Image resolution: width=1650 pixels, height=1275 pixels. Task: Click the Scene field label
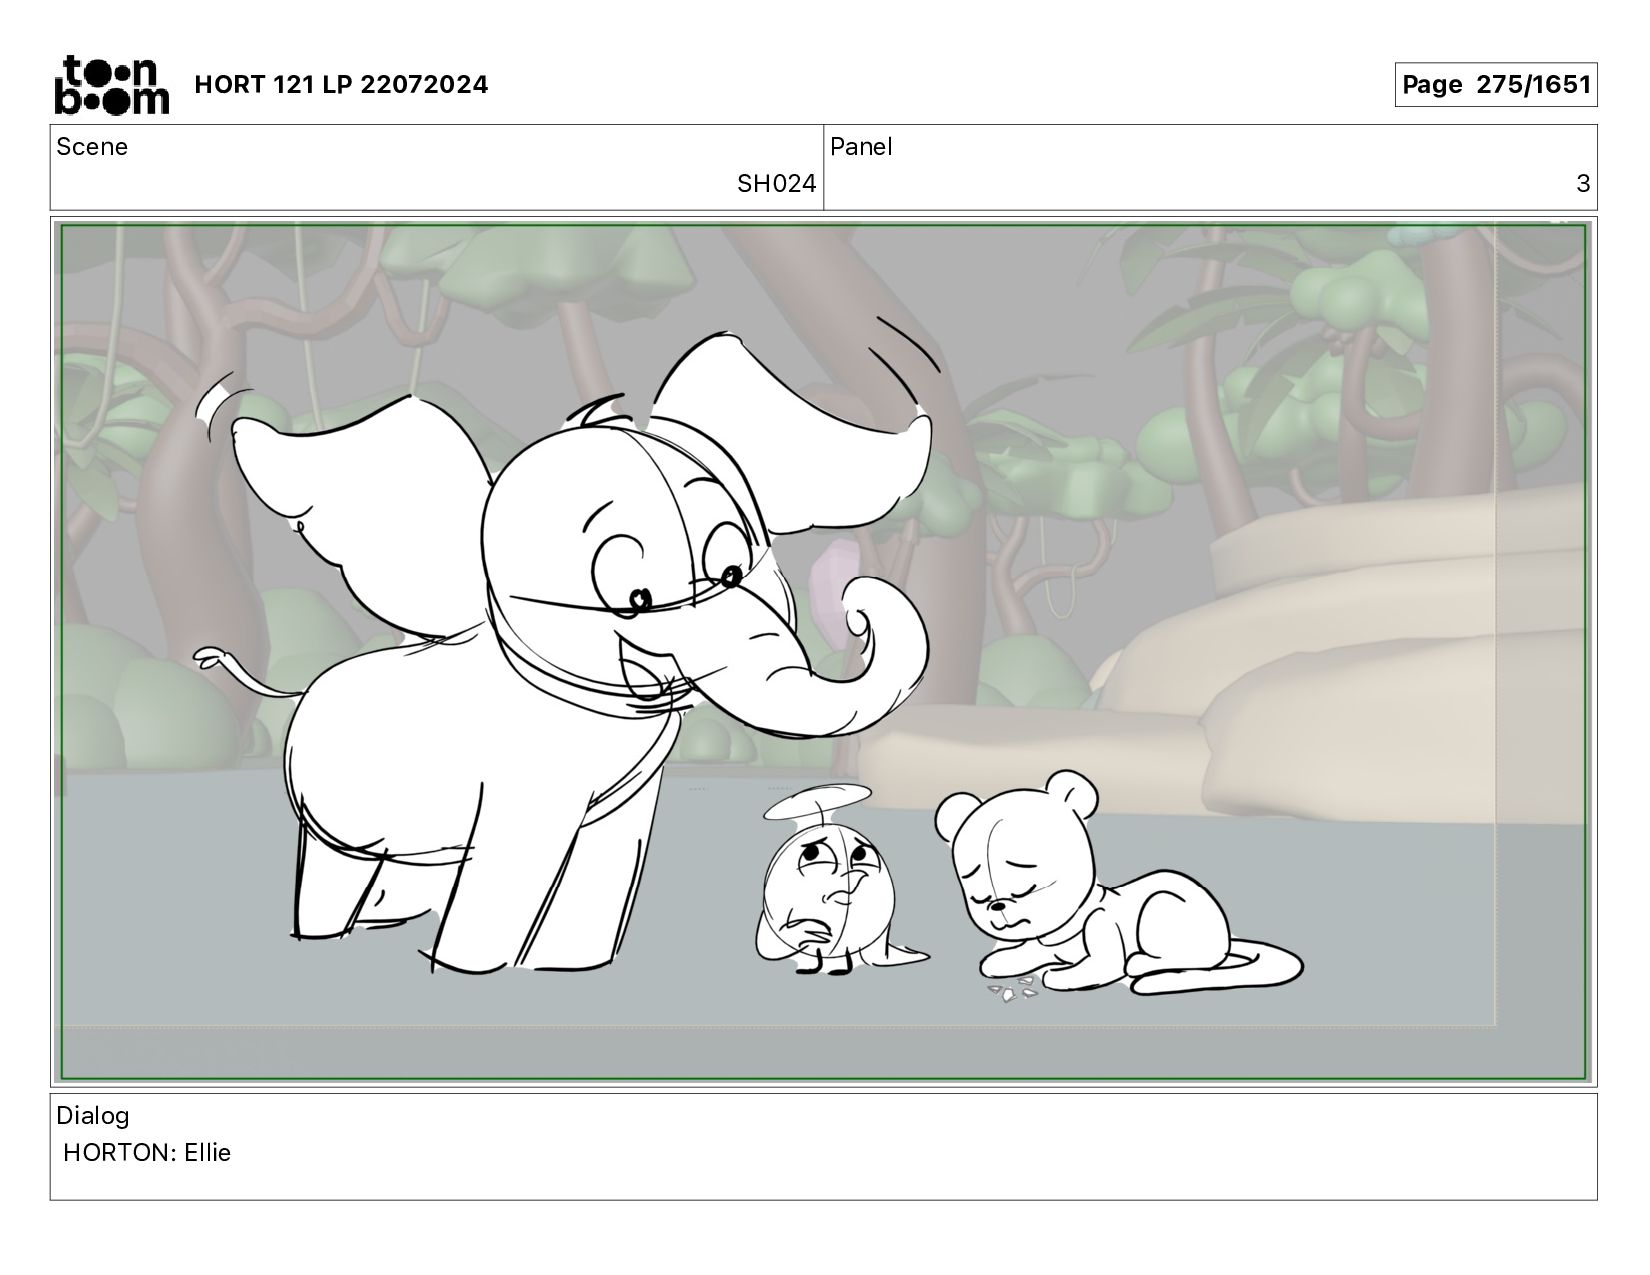click(x=92, y=147)
